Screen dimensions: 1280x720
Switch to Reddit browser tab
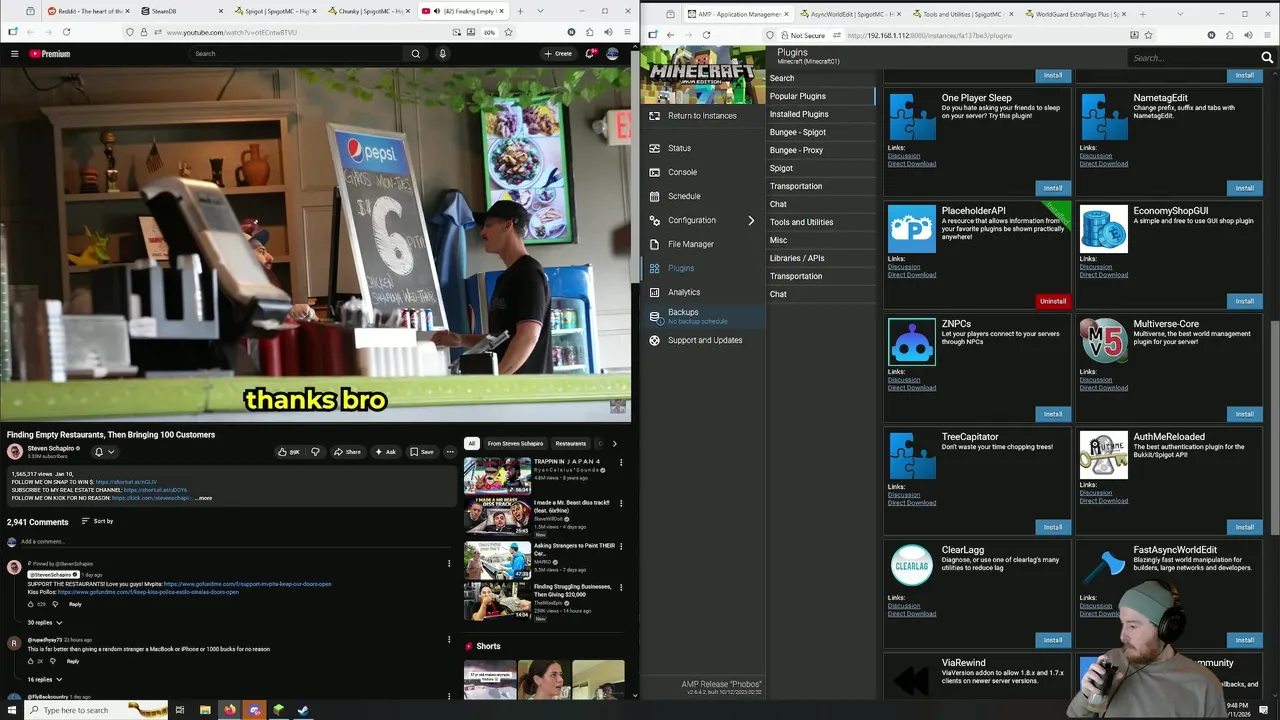(88, 11)
